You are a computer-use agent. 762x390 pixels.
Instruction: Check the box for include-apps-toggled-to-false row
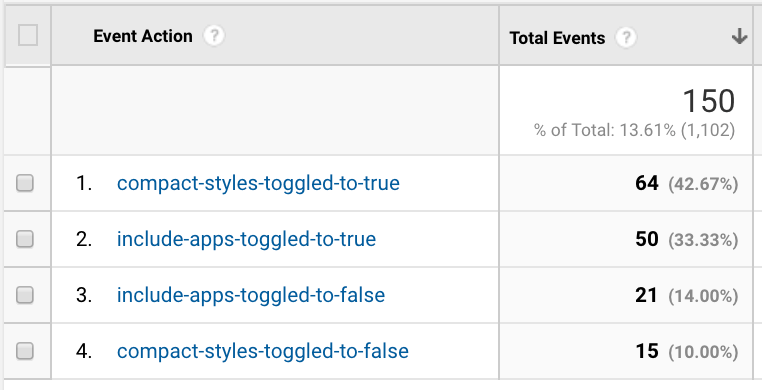25,295
